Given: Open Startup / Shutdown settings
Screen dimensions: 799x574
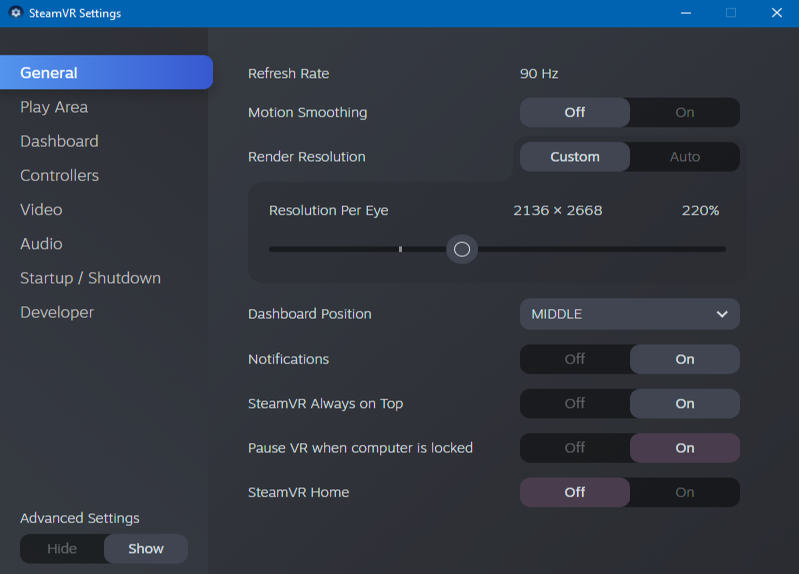Looking at the screenshot, I should [x=90, y=278].
